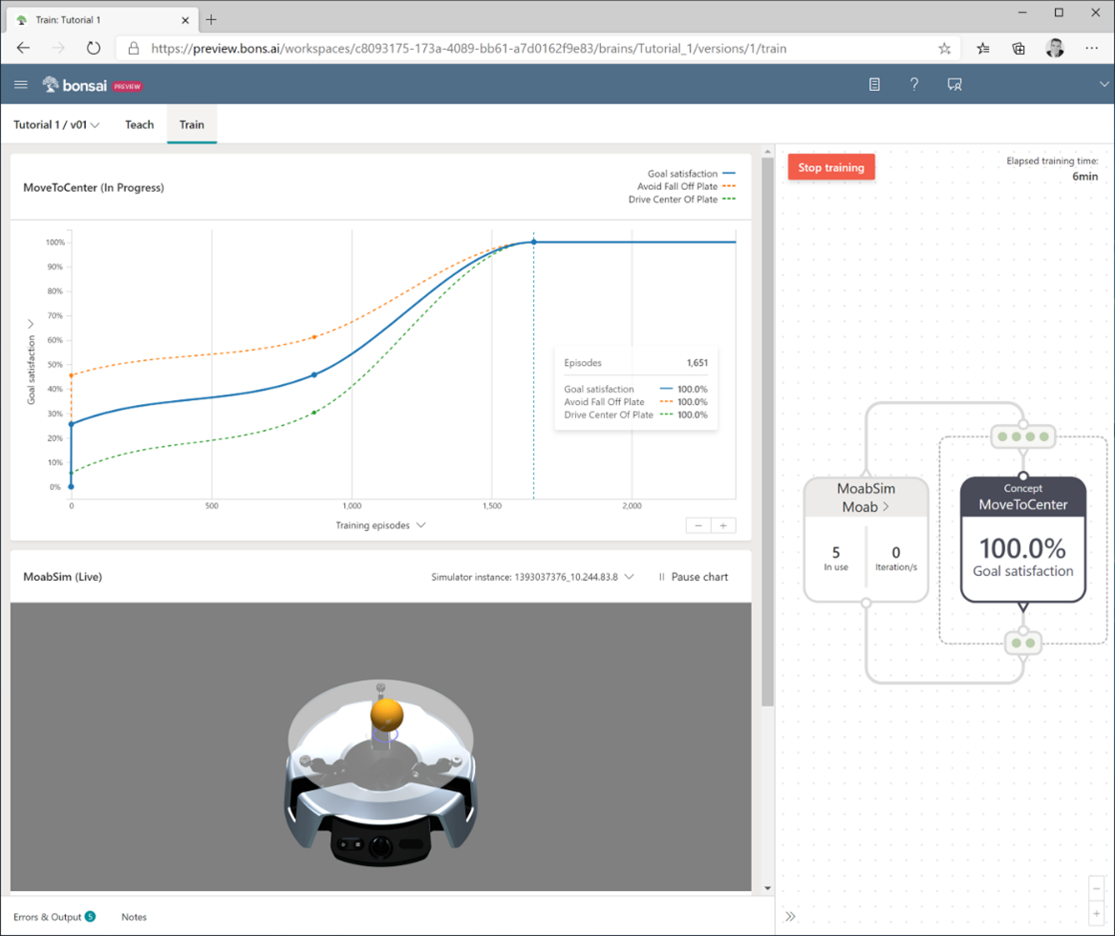Expand the header chevron at far right
1115x936 pixels.
point(1104,85)
